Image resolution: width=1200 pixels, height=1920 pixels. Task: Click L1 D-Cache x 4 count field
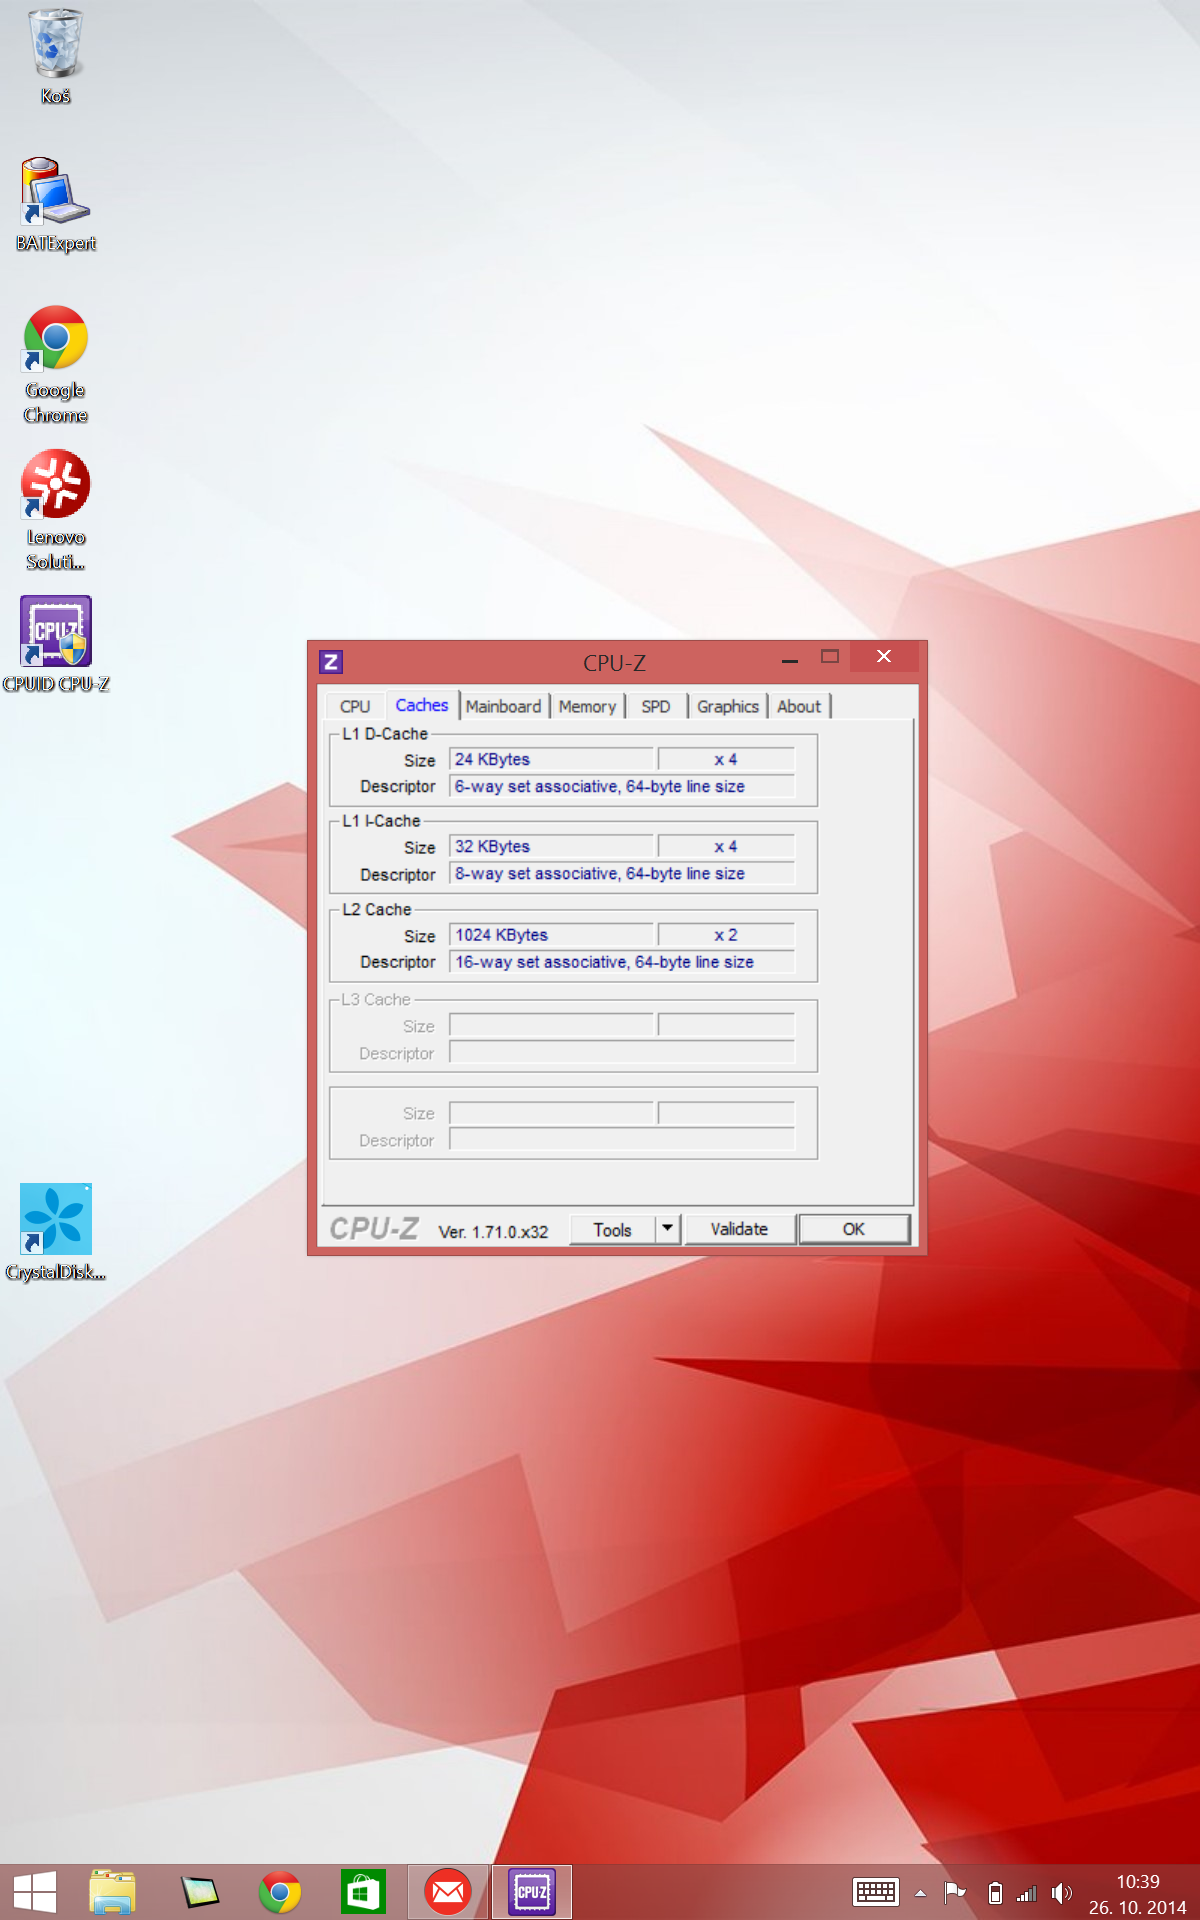(726, 759)
